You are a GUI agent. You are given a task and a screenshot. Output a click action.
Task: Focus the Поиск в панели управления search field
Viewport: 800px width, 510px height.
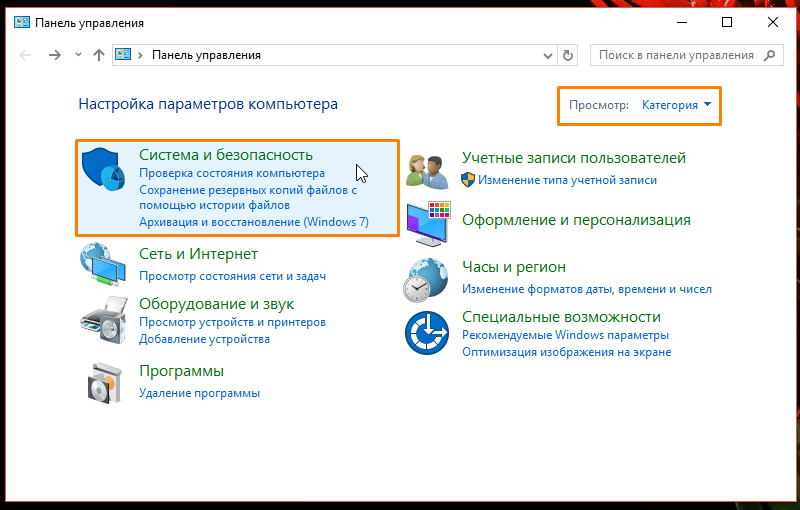686,55
